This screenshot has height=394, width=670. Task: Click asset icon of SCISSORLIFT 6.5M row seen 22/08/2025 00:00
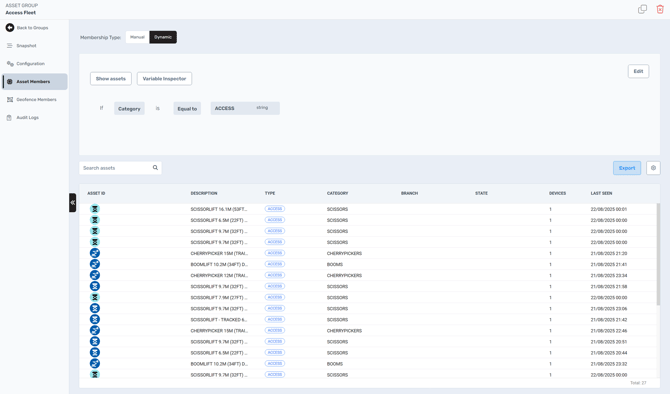click(x=95, y=220)
